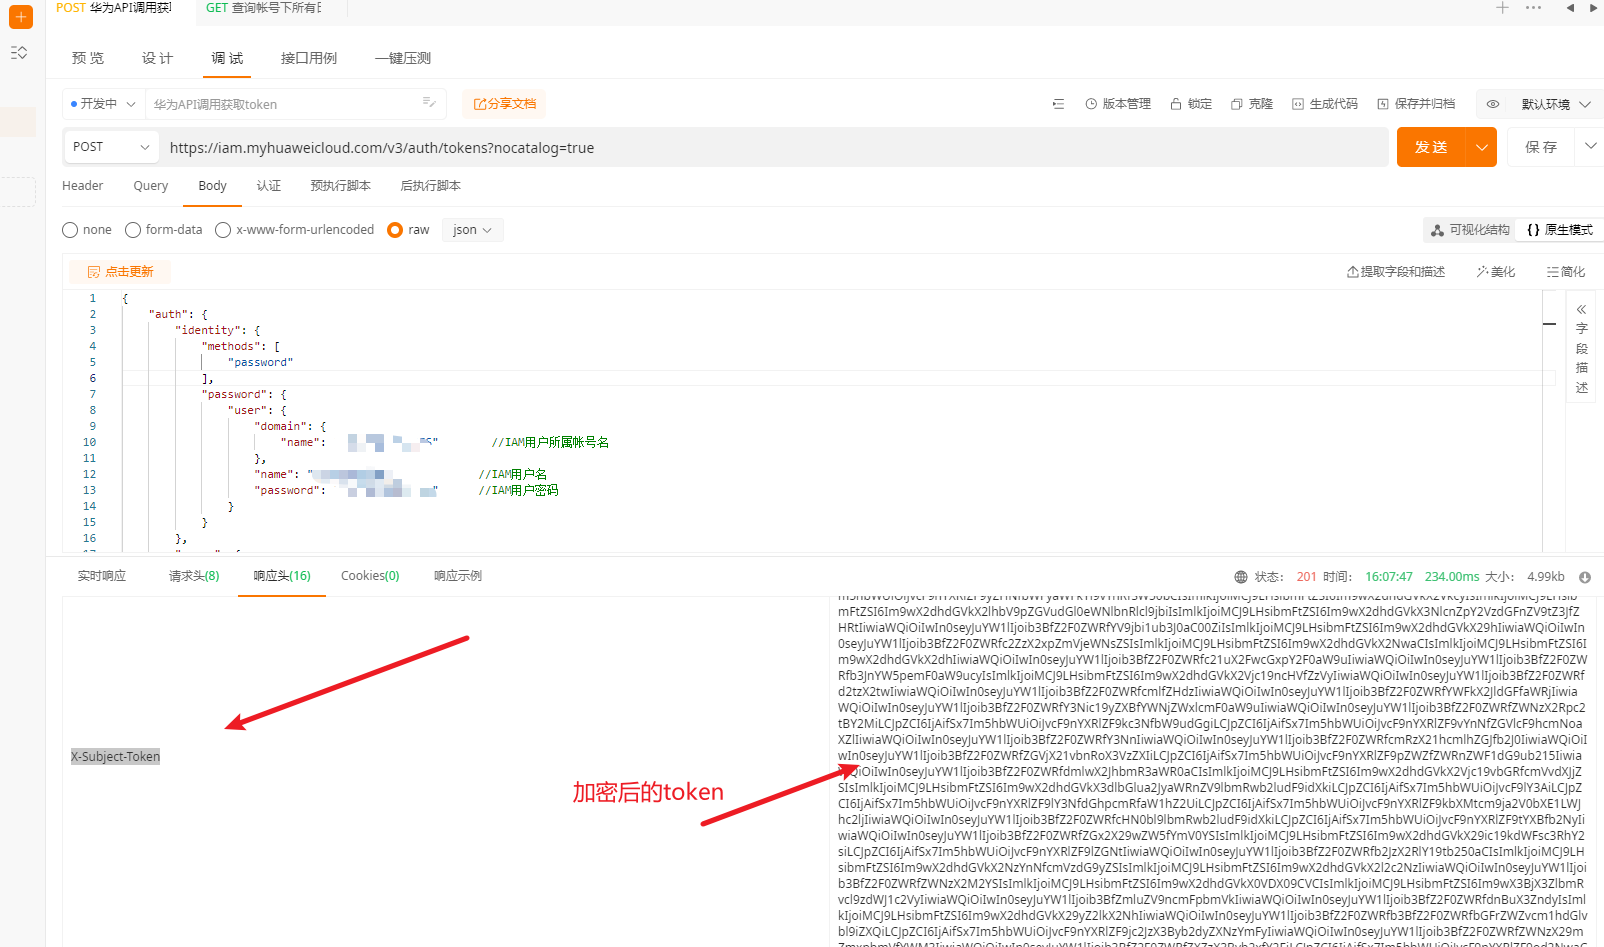Click the orange 发送 send button
Viewport: 1604px width, 947px height.
tap(1431, 147)
